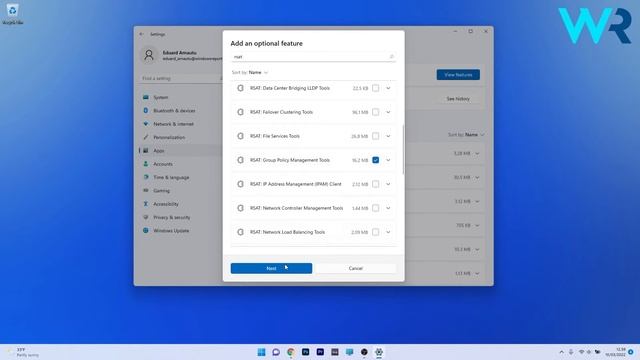The height and width of the screenshot is (360, 640).
Task: Click the feature list vertical scrollbar
Action: pos(404,149)
